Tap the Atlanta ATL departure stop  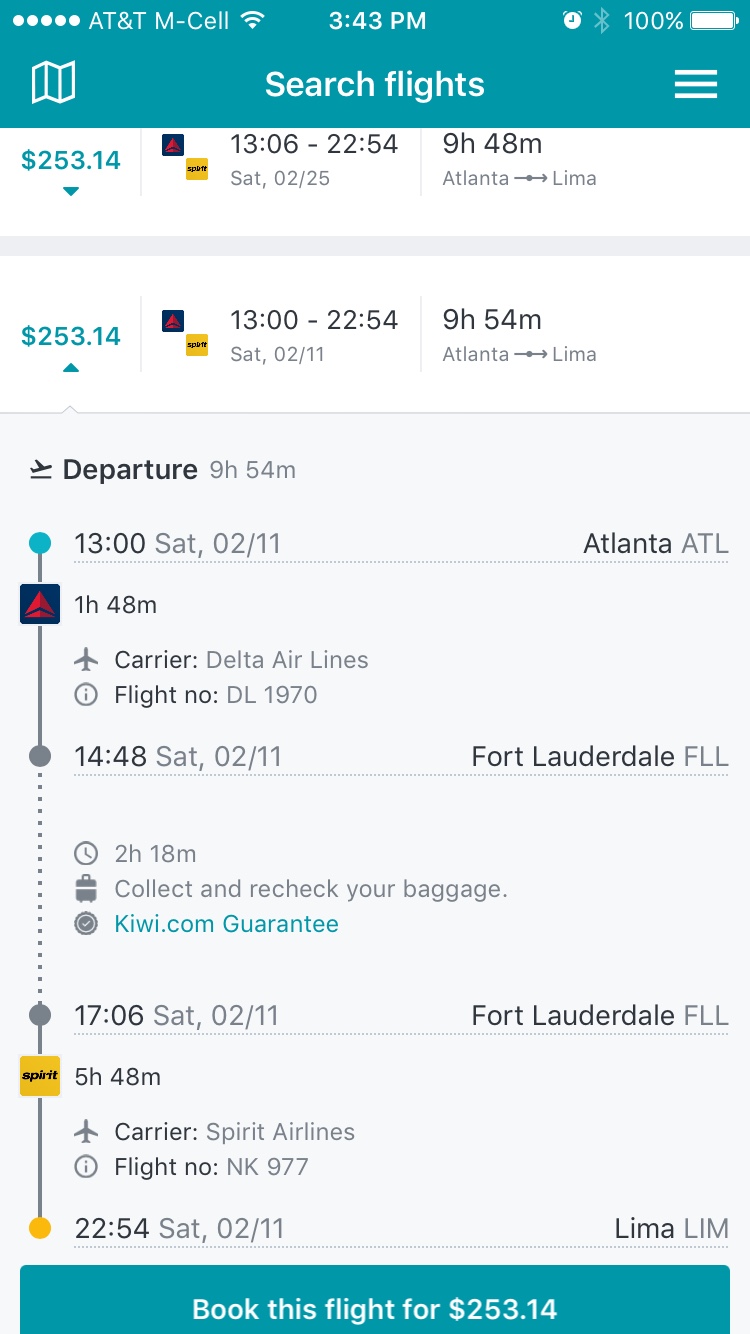pos(400,544)
